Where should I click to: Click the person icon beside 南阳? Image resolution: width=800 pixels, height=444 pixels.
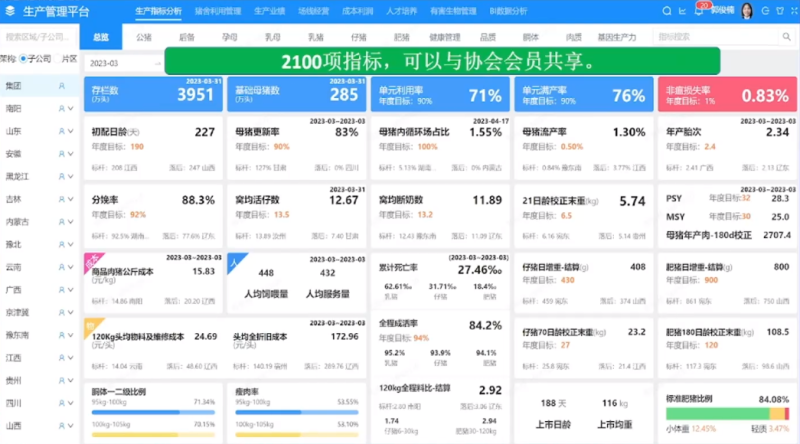(62, 109)
